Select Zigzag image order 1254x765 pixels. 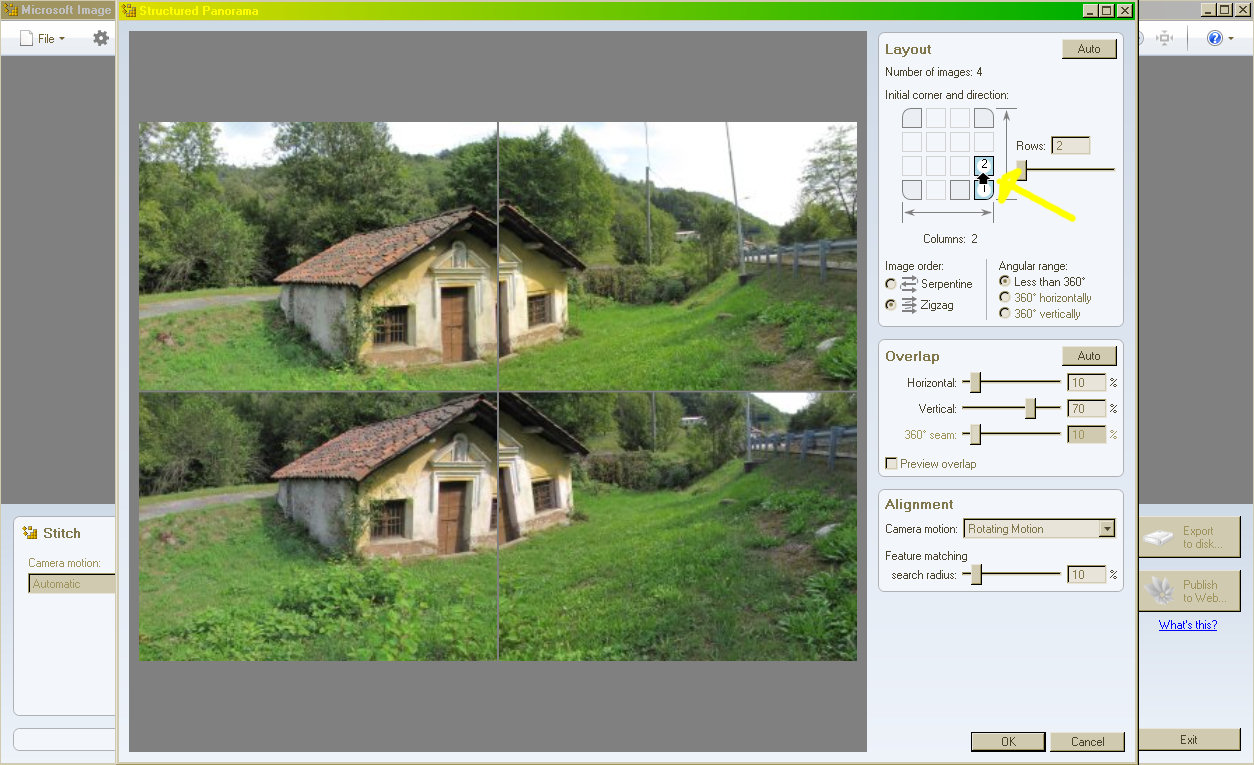[x=891, y=305]
